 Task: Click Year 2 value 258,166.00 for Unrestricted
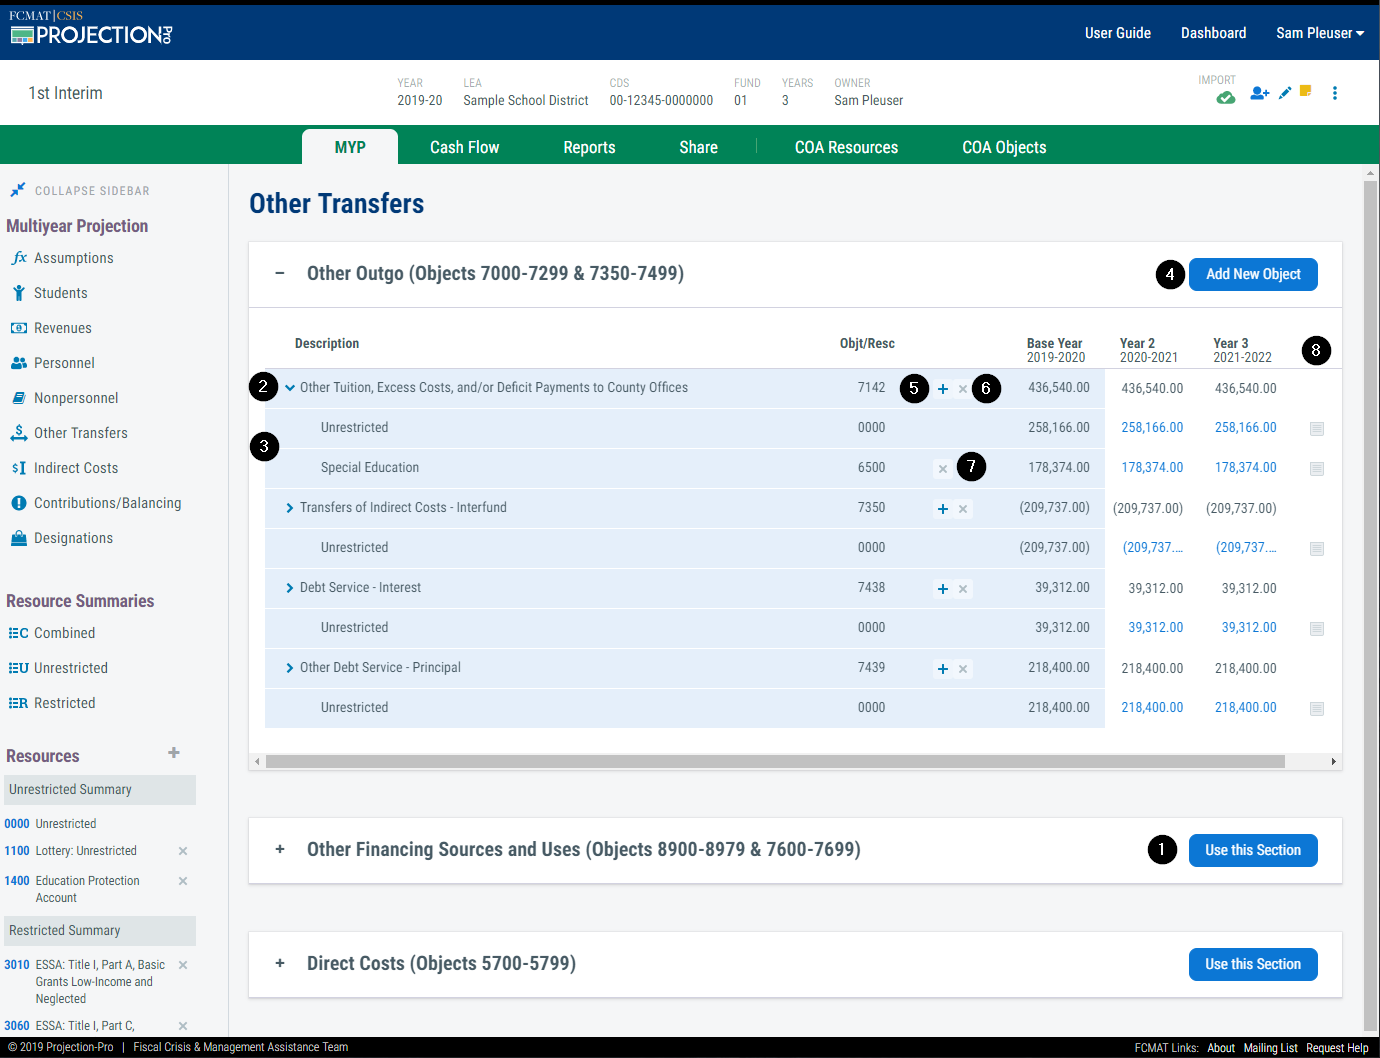tap(1152, 428)
